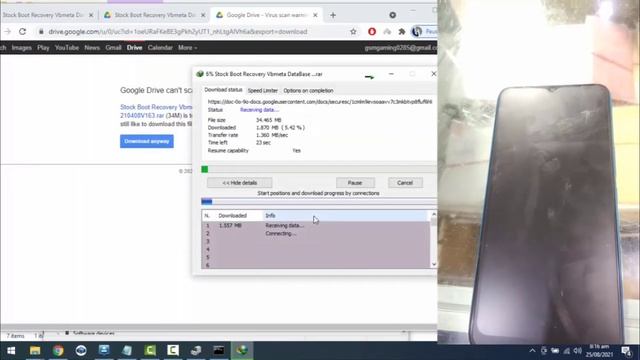
Task: Minimize the IDM download dialog
Action: pyautogui.click(x=391, y=74)
